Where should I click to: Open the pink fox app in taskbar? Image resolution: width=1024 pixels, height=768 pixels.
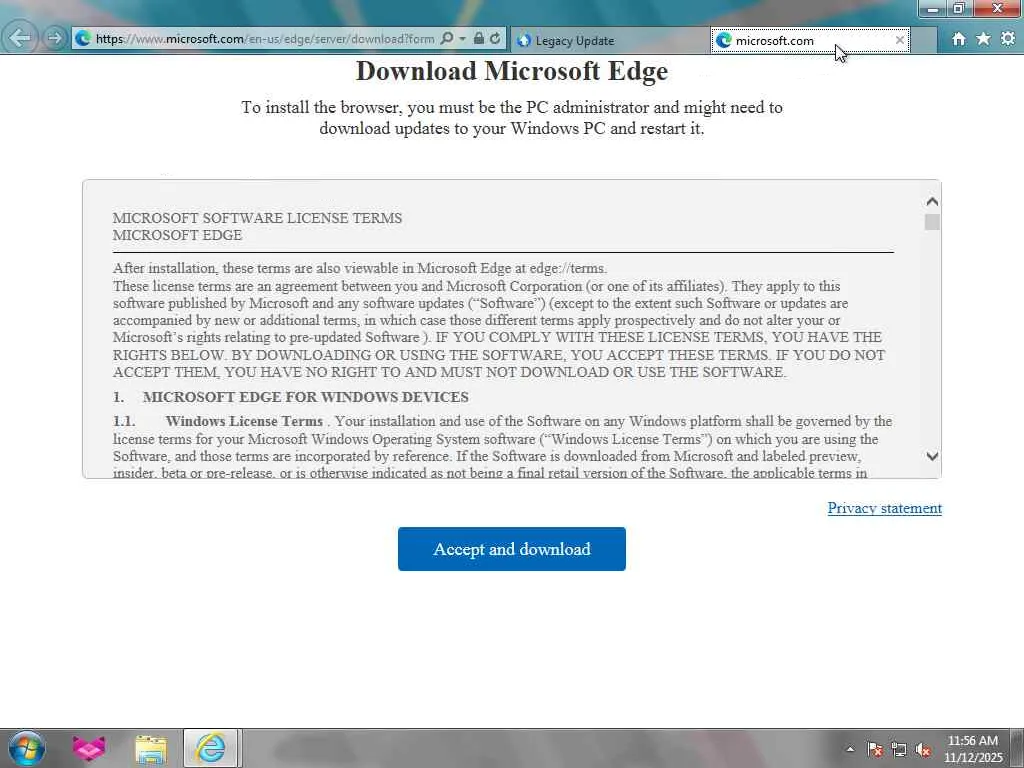coord(89,748)
